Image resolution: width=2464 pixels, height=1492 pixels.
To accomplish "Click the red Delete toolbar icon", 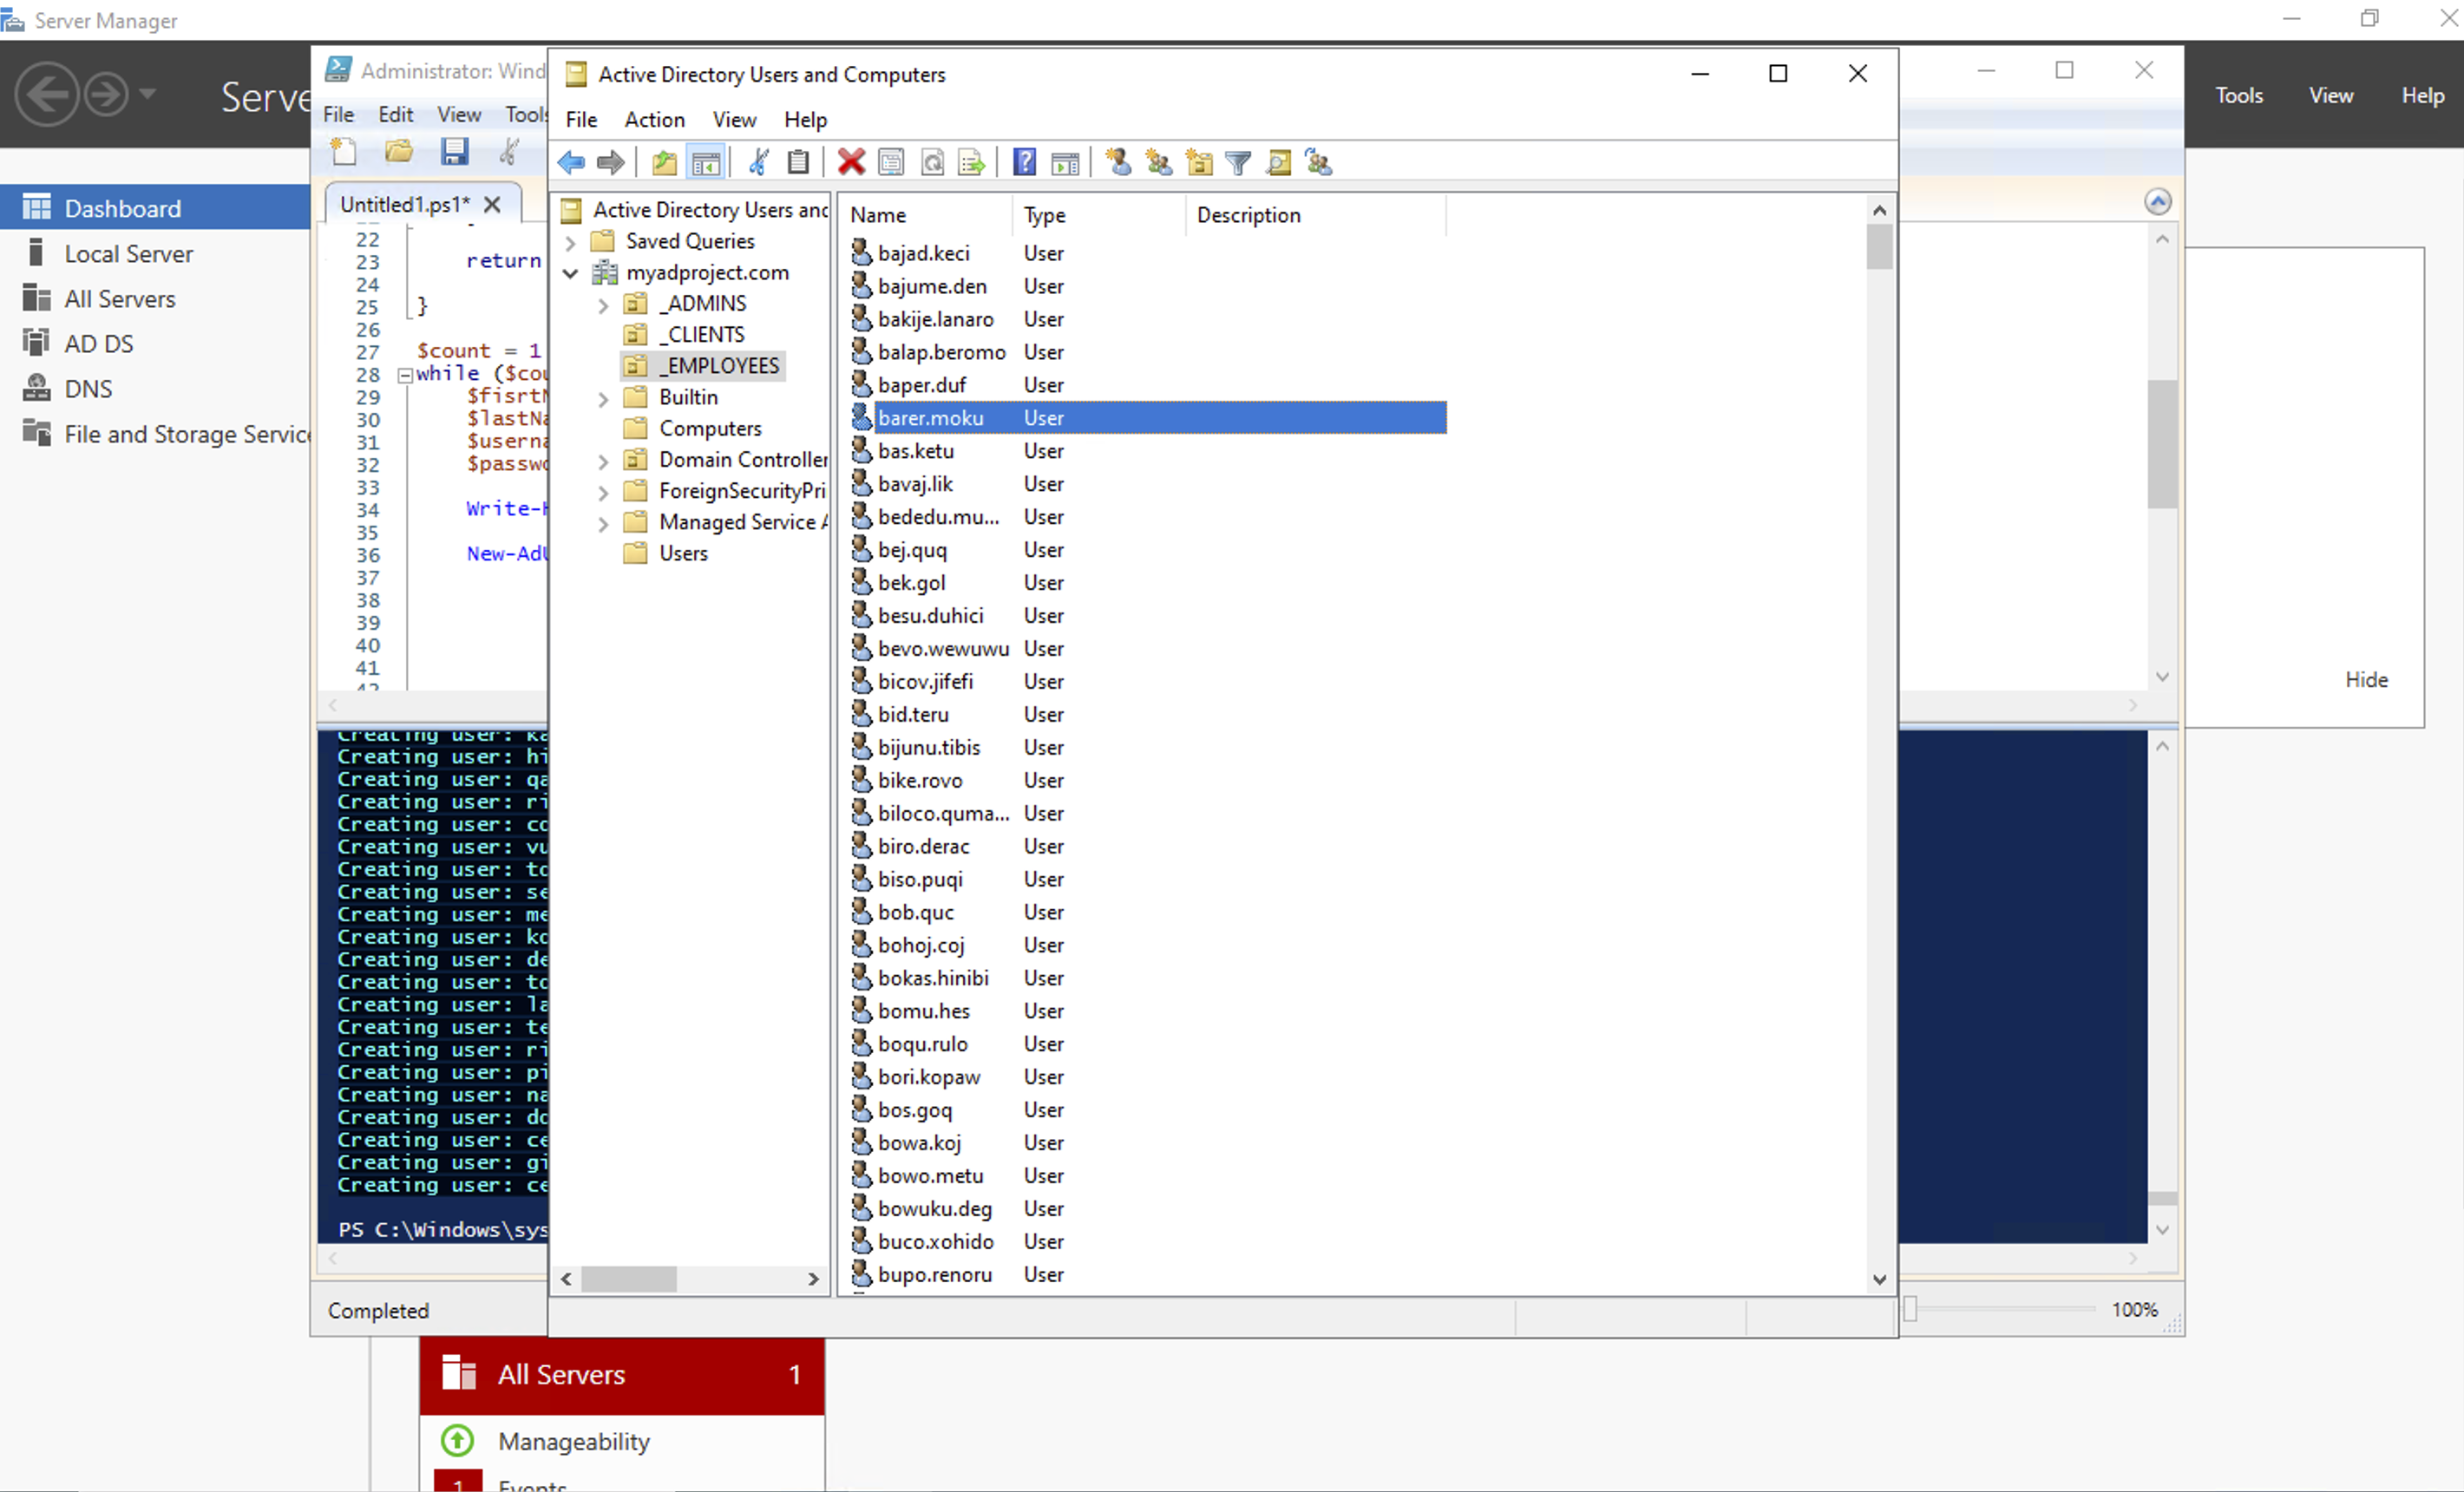I will 851,162.
